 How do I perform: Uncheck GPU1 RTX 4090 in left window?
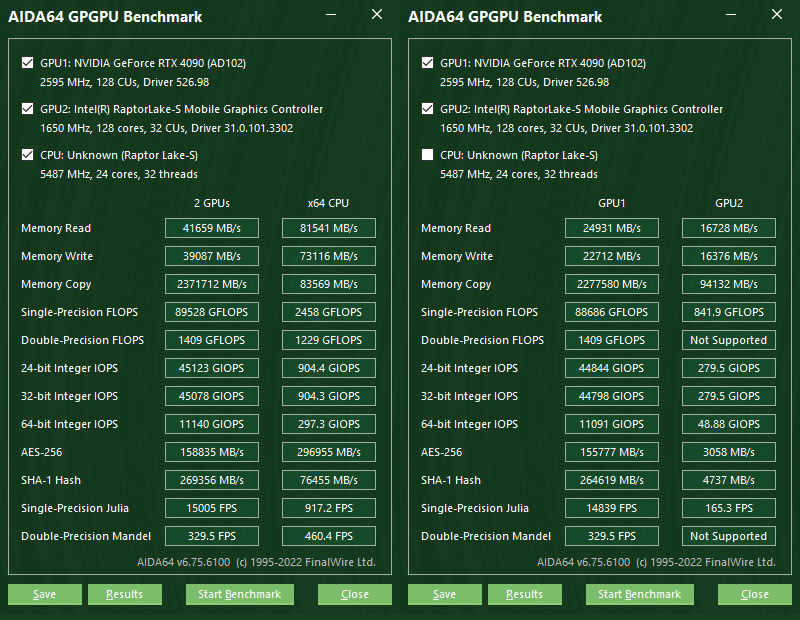click(28, 63)
